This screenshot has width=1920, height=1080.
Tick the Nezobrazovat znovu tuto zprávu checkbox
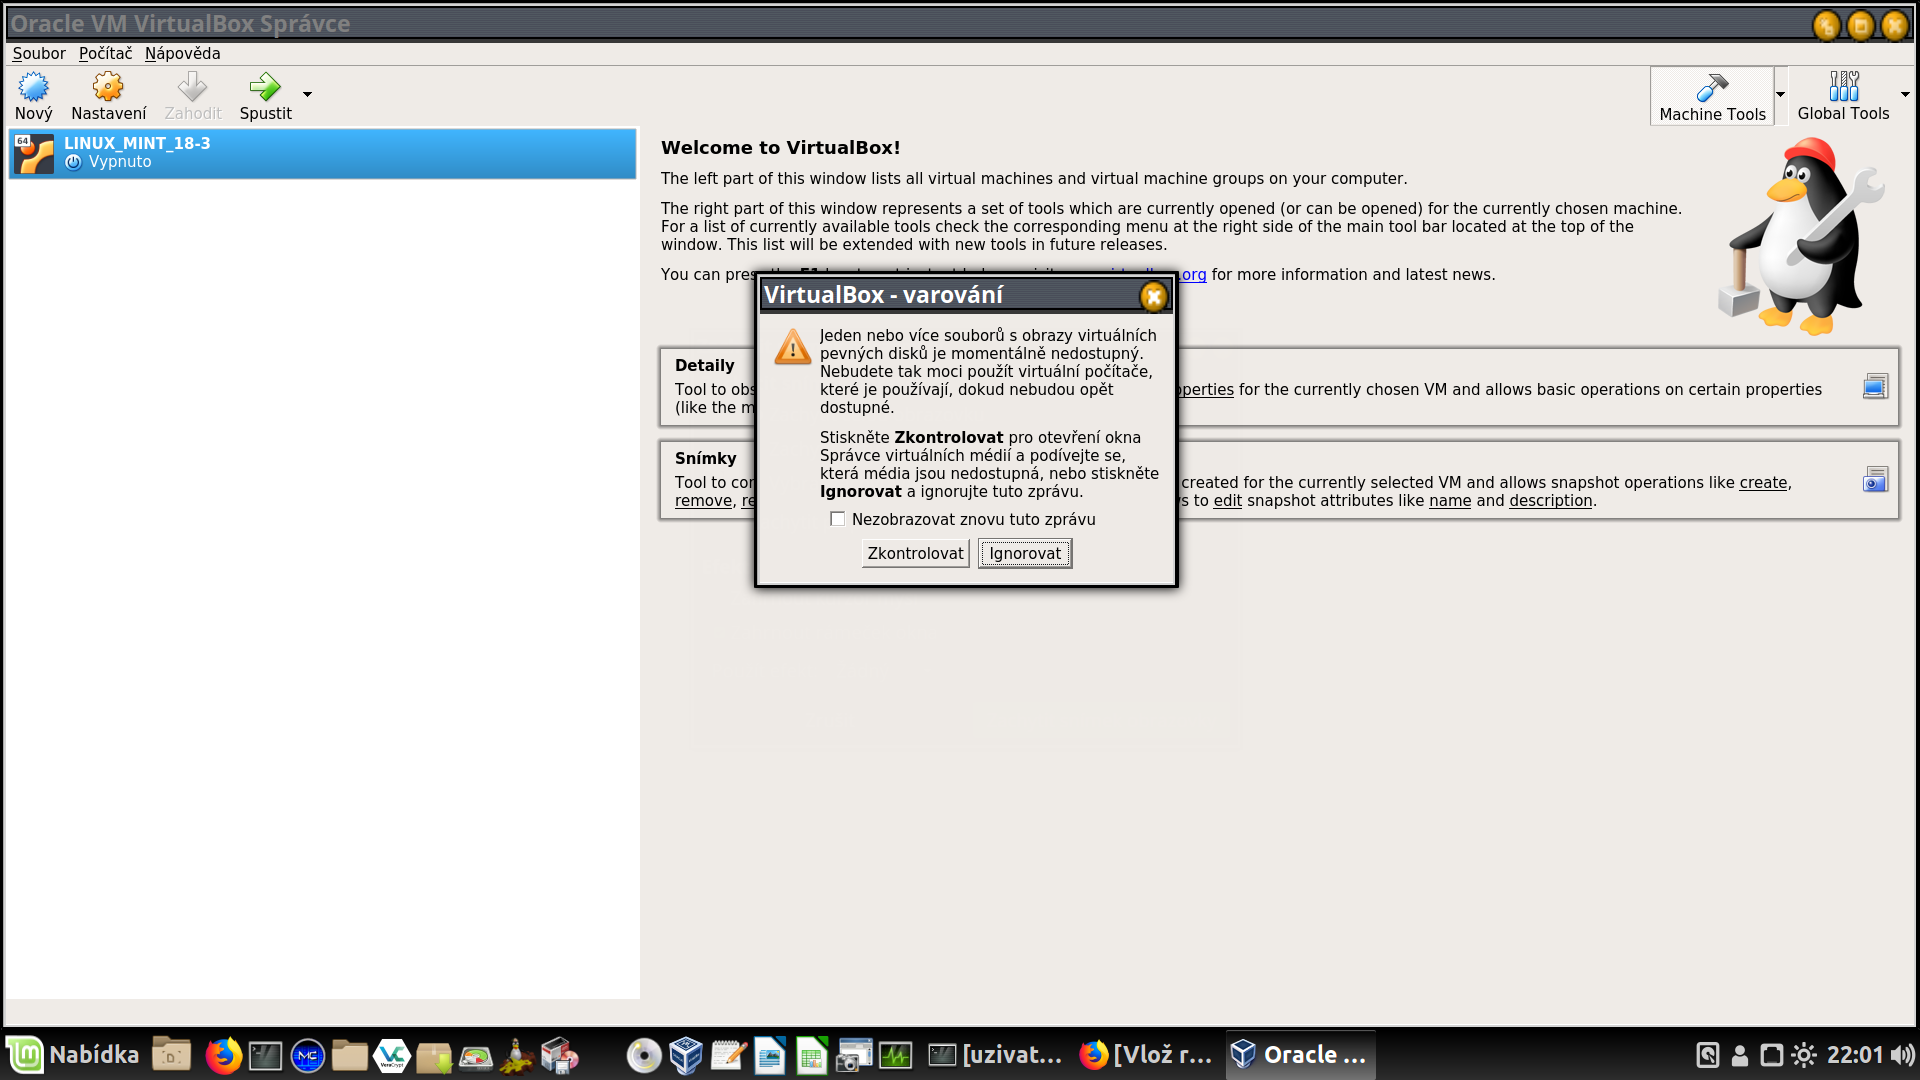[x=837, y=519]
